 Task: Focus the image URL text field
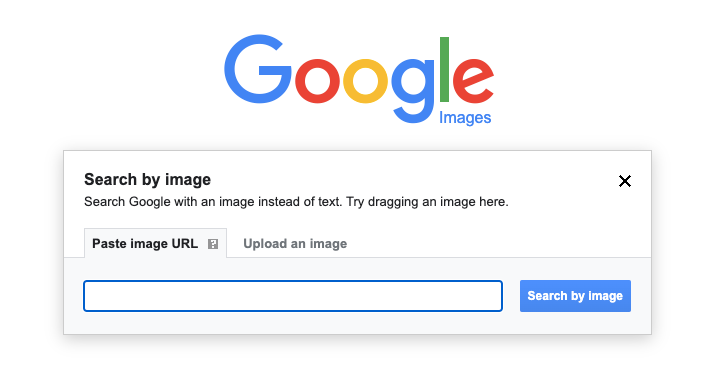pos(293,296)
